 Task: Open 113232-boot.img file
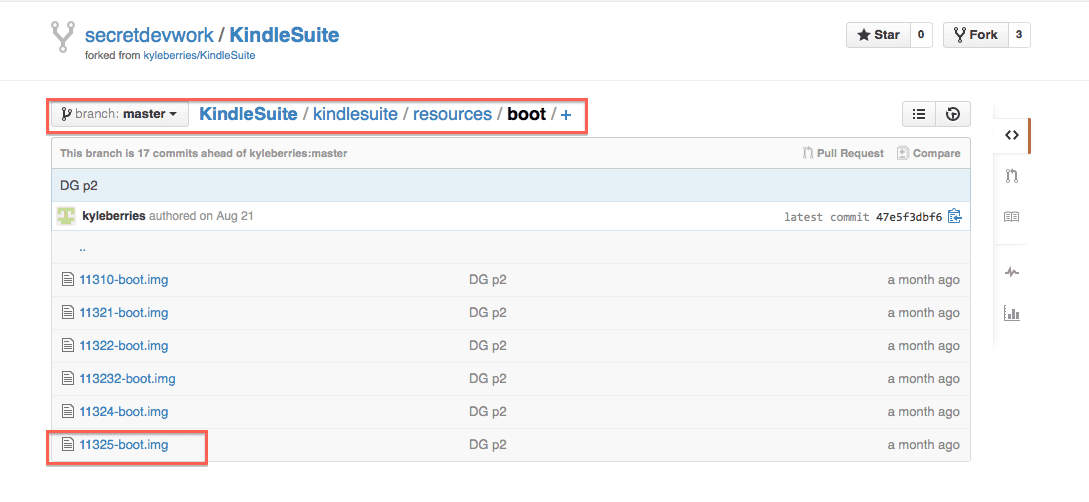tap(127, 378)
